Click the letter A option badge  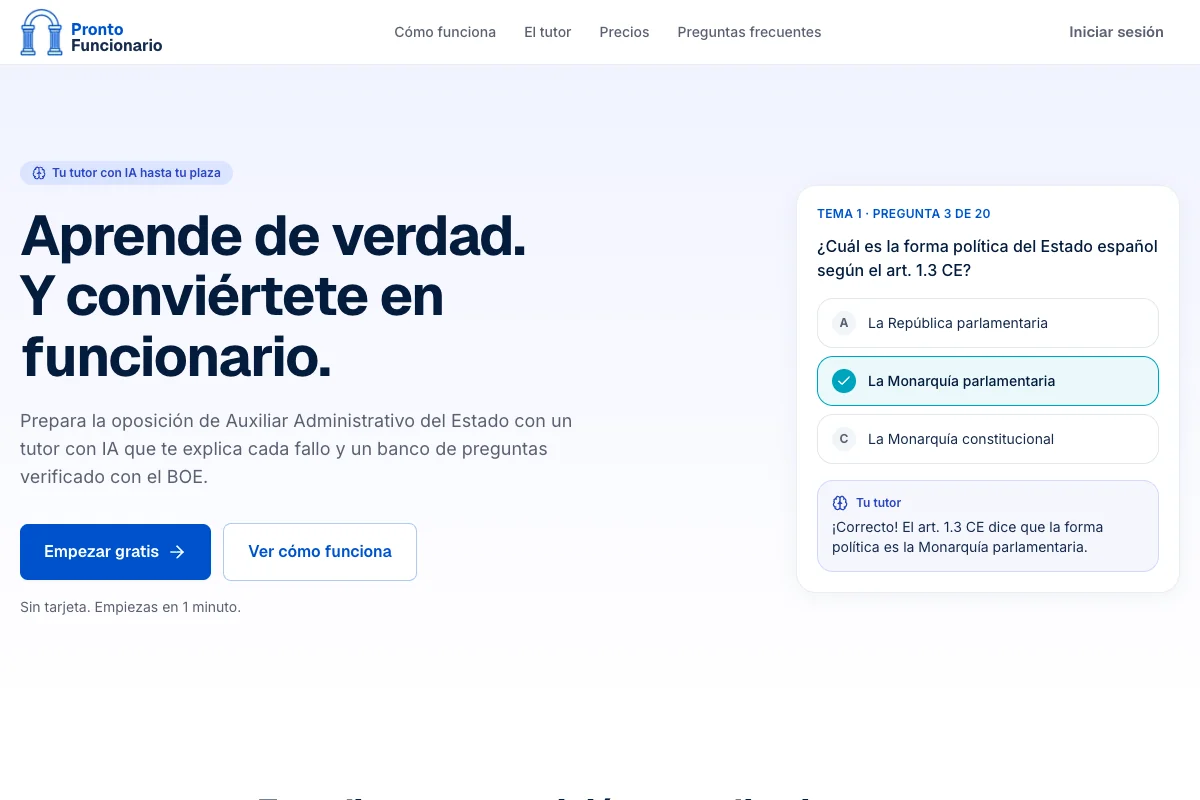click(844, 323)
